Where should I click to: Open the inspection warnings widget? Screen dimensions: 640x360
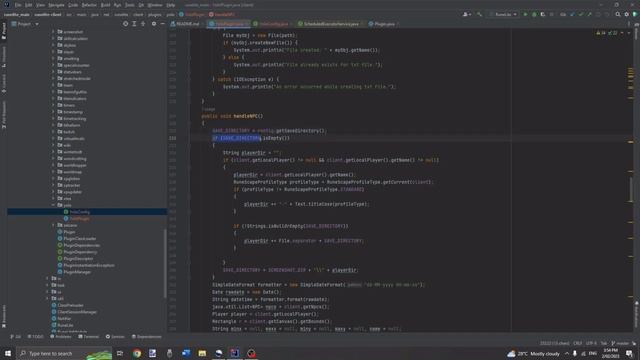point(607,33)
